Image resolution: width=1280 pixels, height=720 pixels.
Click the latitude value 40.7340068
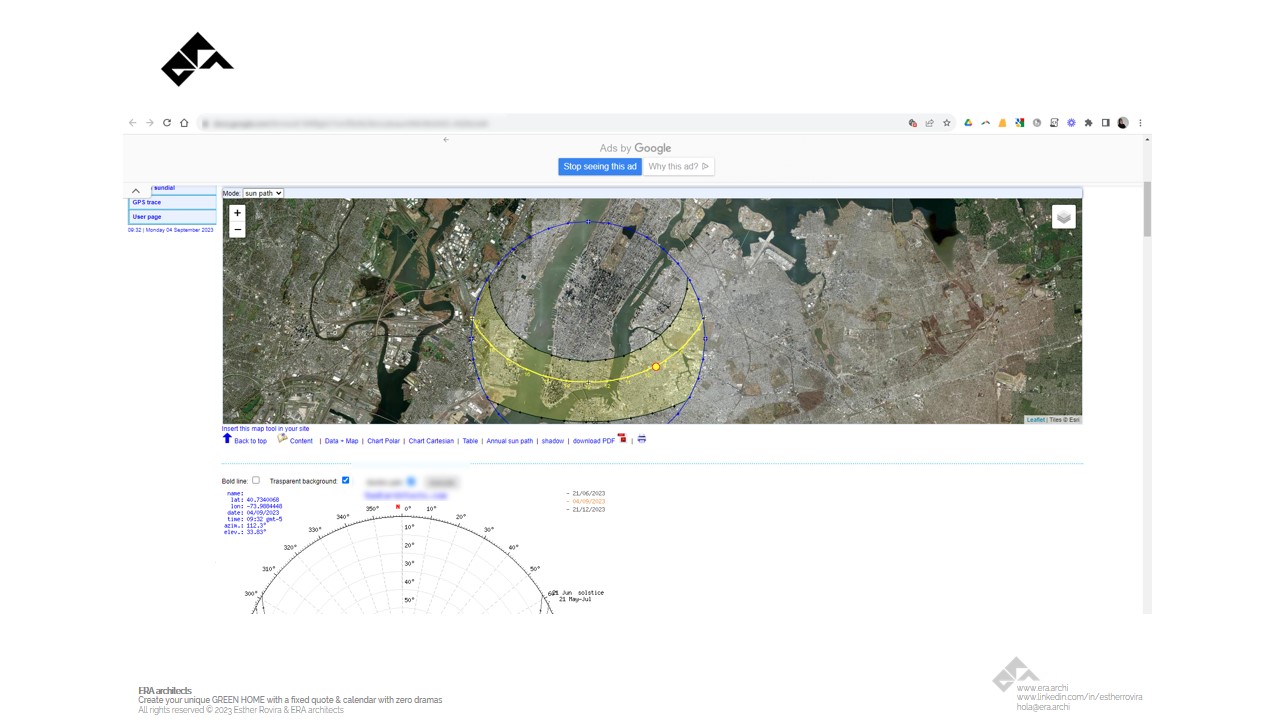click(x=263, y=499)
